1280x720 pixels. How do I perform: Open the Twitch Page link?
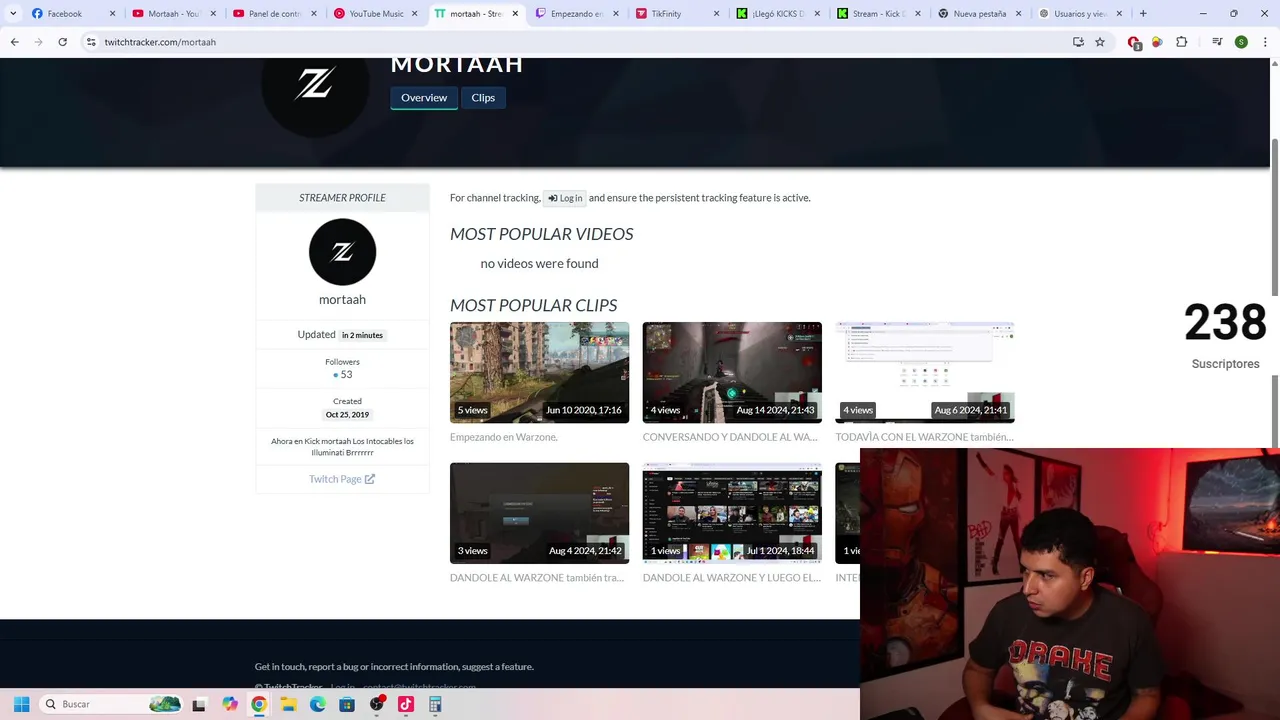pos(342,479)
